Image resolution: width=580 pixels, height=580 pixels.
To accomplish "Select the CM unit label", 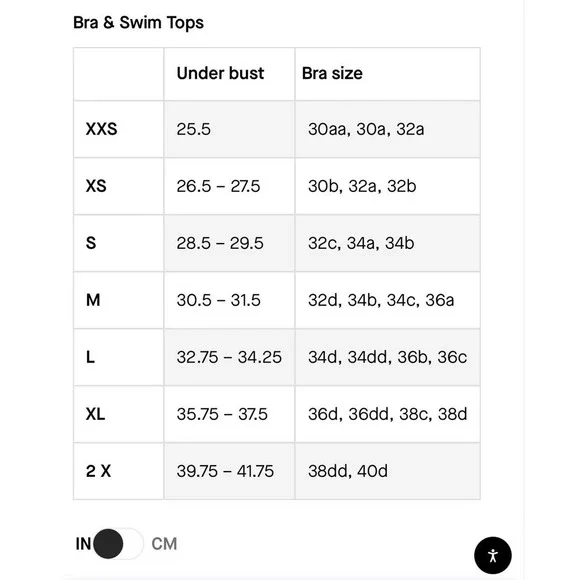I will tap(164, 544).
